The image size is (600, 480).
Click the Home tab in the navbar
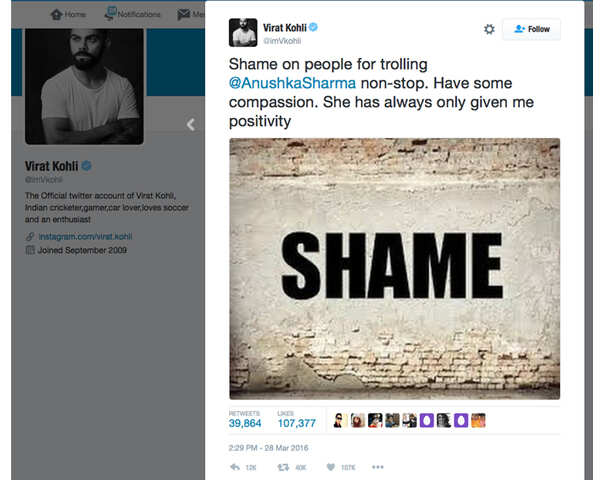pos(68,14)
